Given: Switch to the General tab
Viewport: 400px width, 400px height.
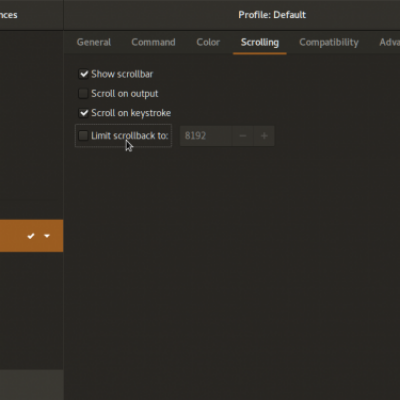Looking at the screenshot, I should click(94, 42).
